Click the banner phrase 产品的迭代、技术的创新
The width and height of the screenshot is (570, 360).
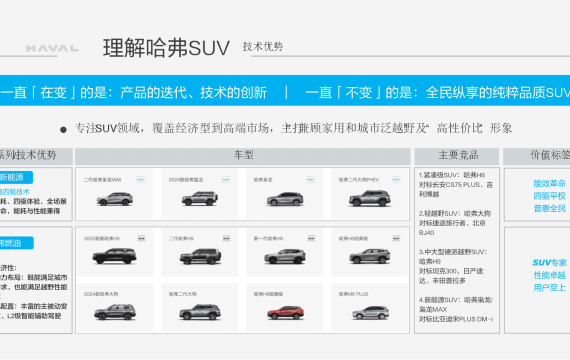click(x=193, y=92)
